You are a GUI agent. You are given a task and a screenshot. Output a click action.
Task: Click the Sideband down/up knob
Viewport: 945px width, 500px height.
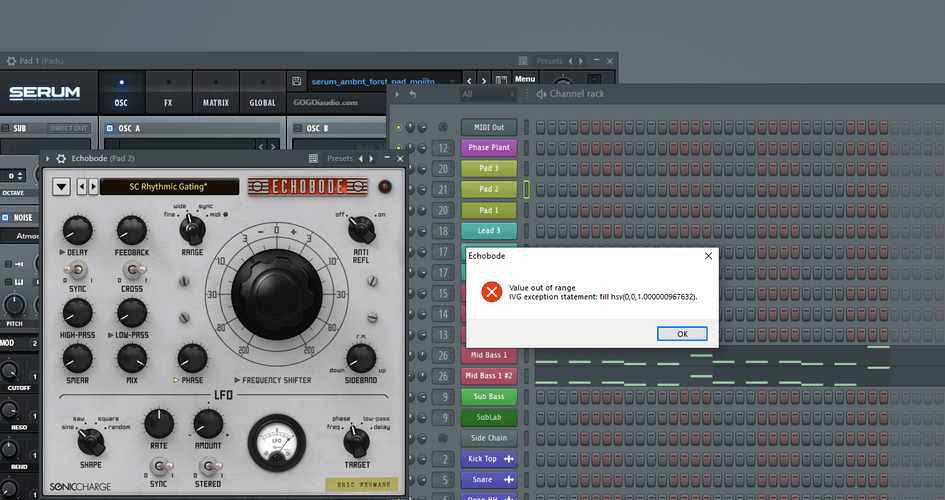pos(361,358)
